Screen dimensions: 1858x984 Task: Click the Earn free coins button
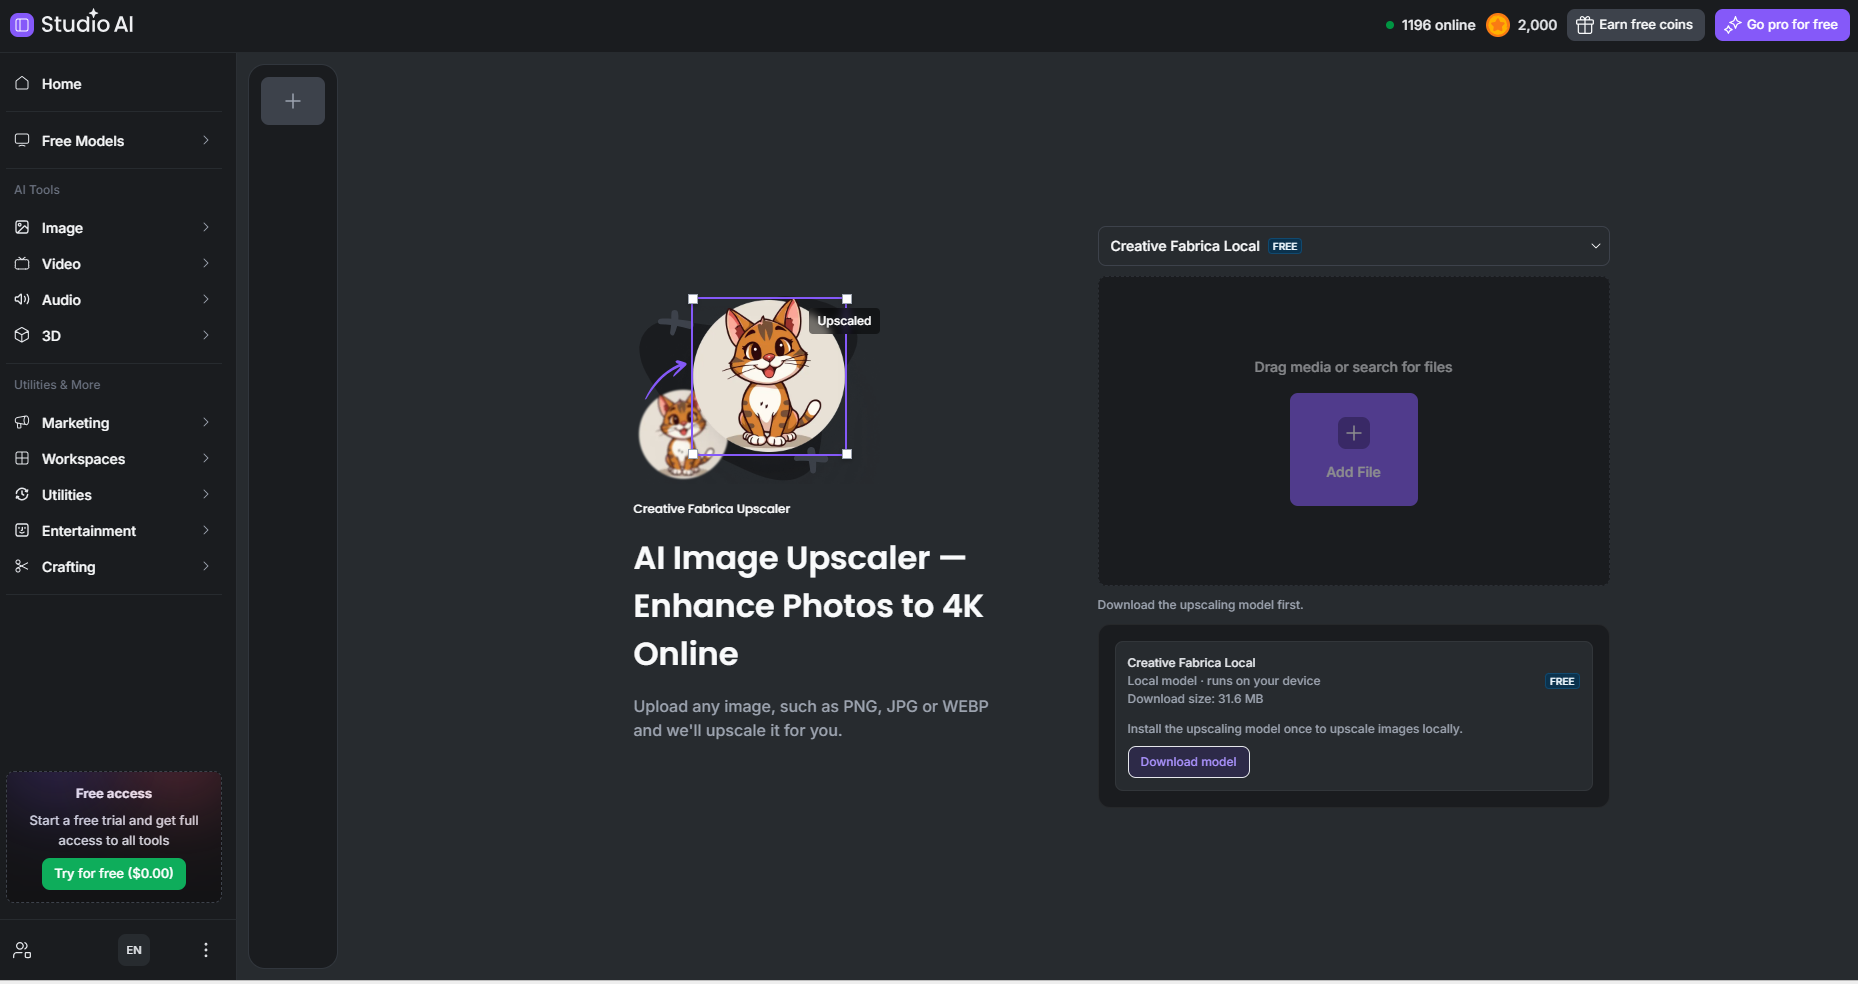pyautogui.click(x=1635, y=25)
